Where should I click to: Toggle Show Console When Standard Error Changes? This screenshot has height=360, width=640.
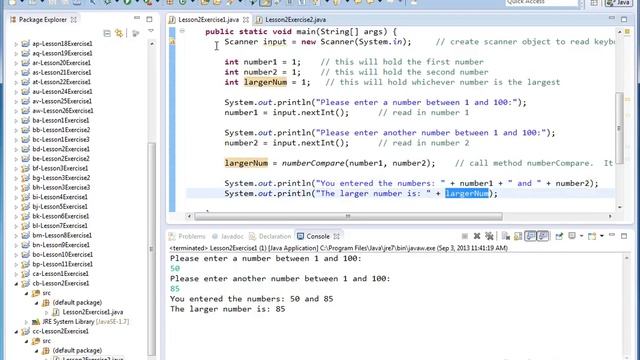[542, 236]
